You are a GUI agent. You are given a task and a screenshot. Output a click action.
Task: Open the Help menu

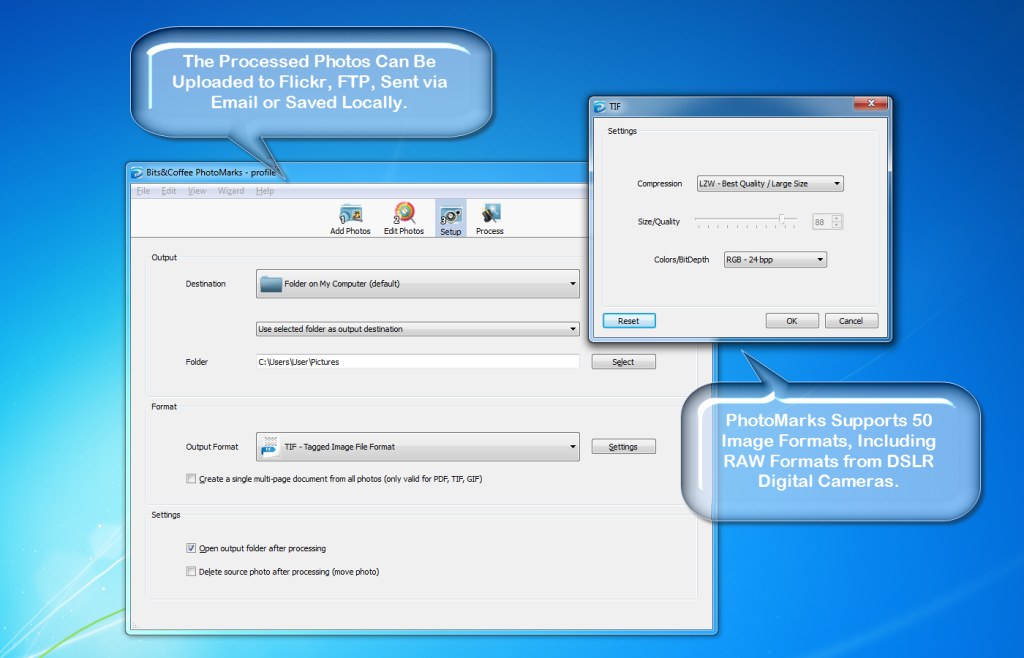pyautogui.click(x=264, y=191)
